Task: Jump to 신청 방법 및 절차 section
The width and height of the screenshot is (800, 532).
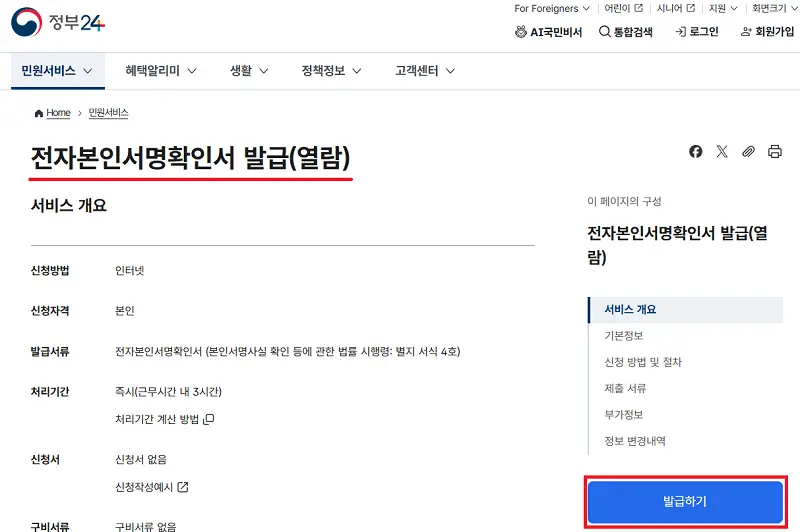Action: 643,362
